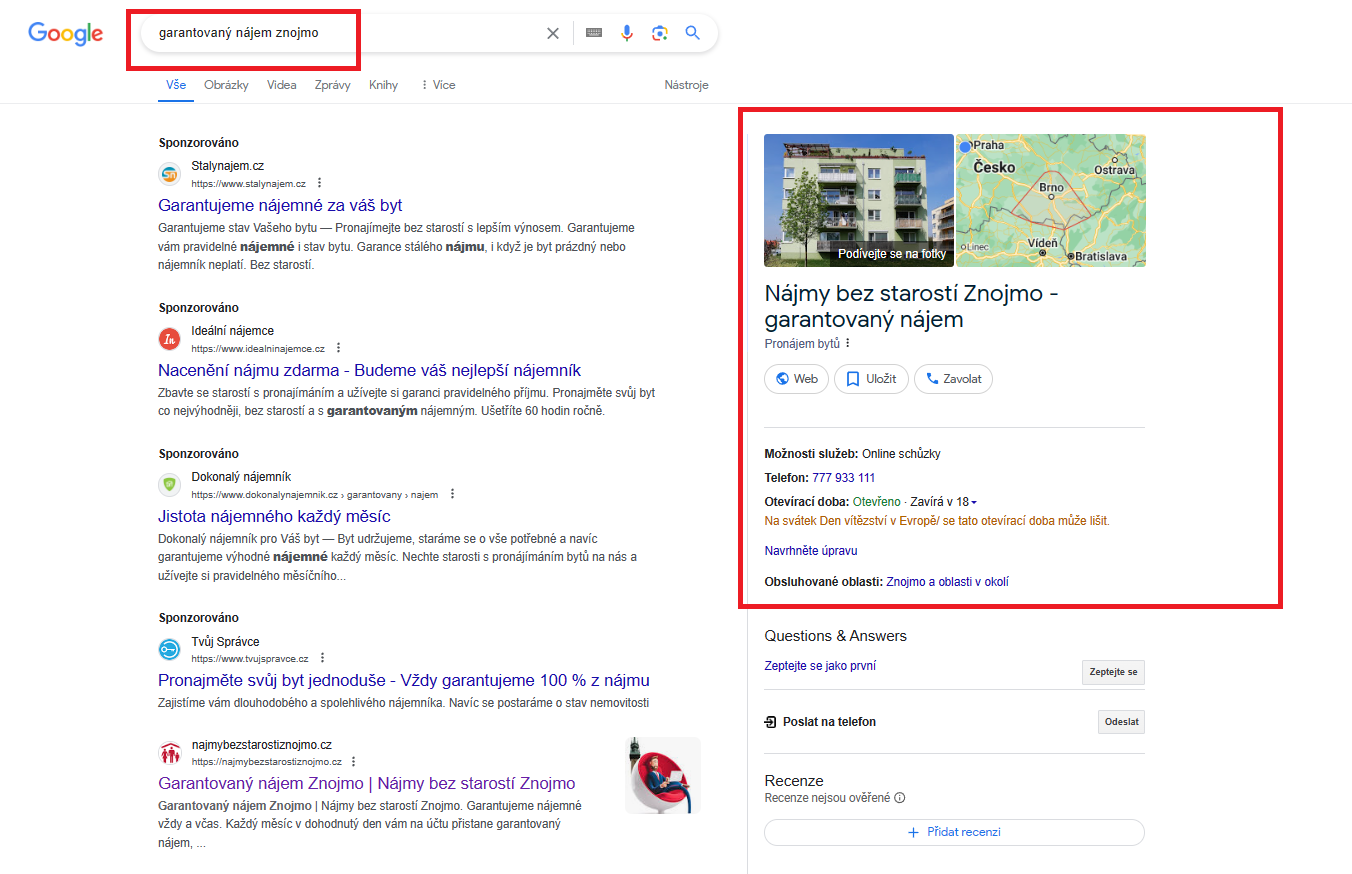1352x874 pixels.
Task: Open three-dot menu next to najmybezstarostiznojmo.cz URL
Action: pyautogui.click(x=353, y=761)
